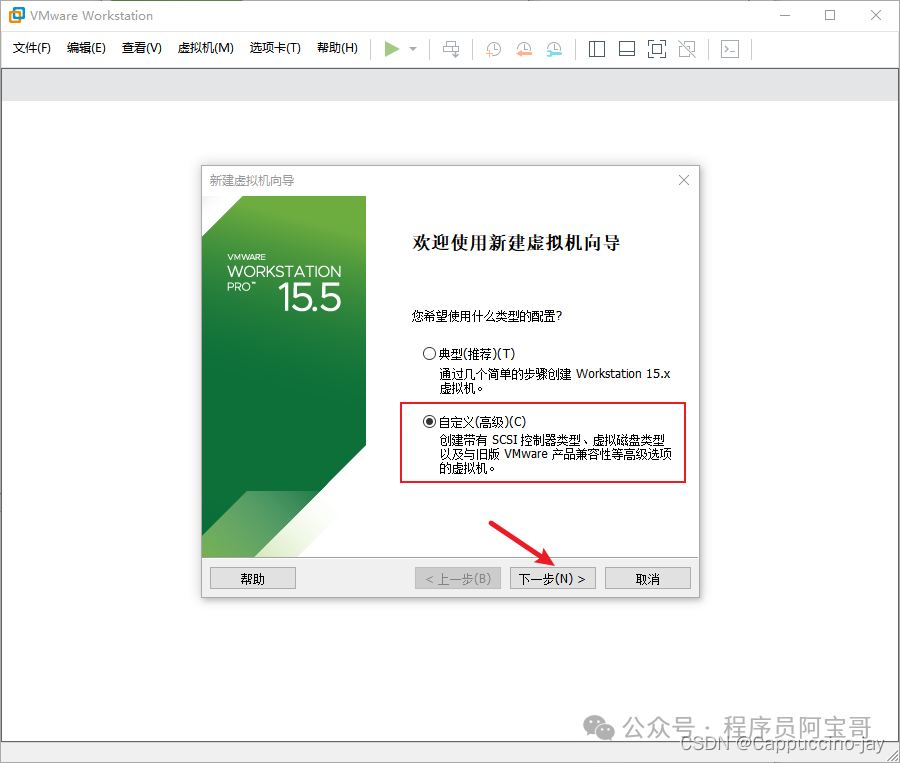This screenshot has width=900, height=763.
Task: Click the revert to snapshot icon
Action: point(524,49)
